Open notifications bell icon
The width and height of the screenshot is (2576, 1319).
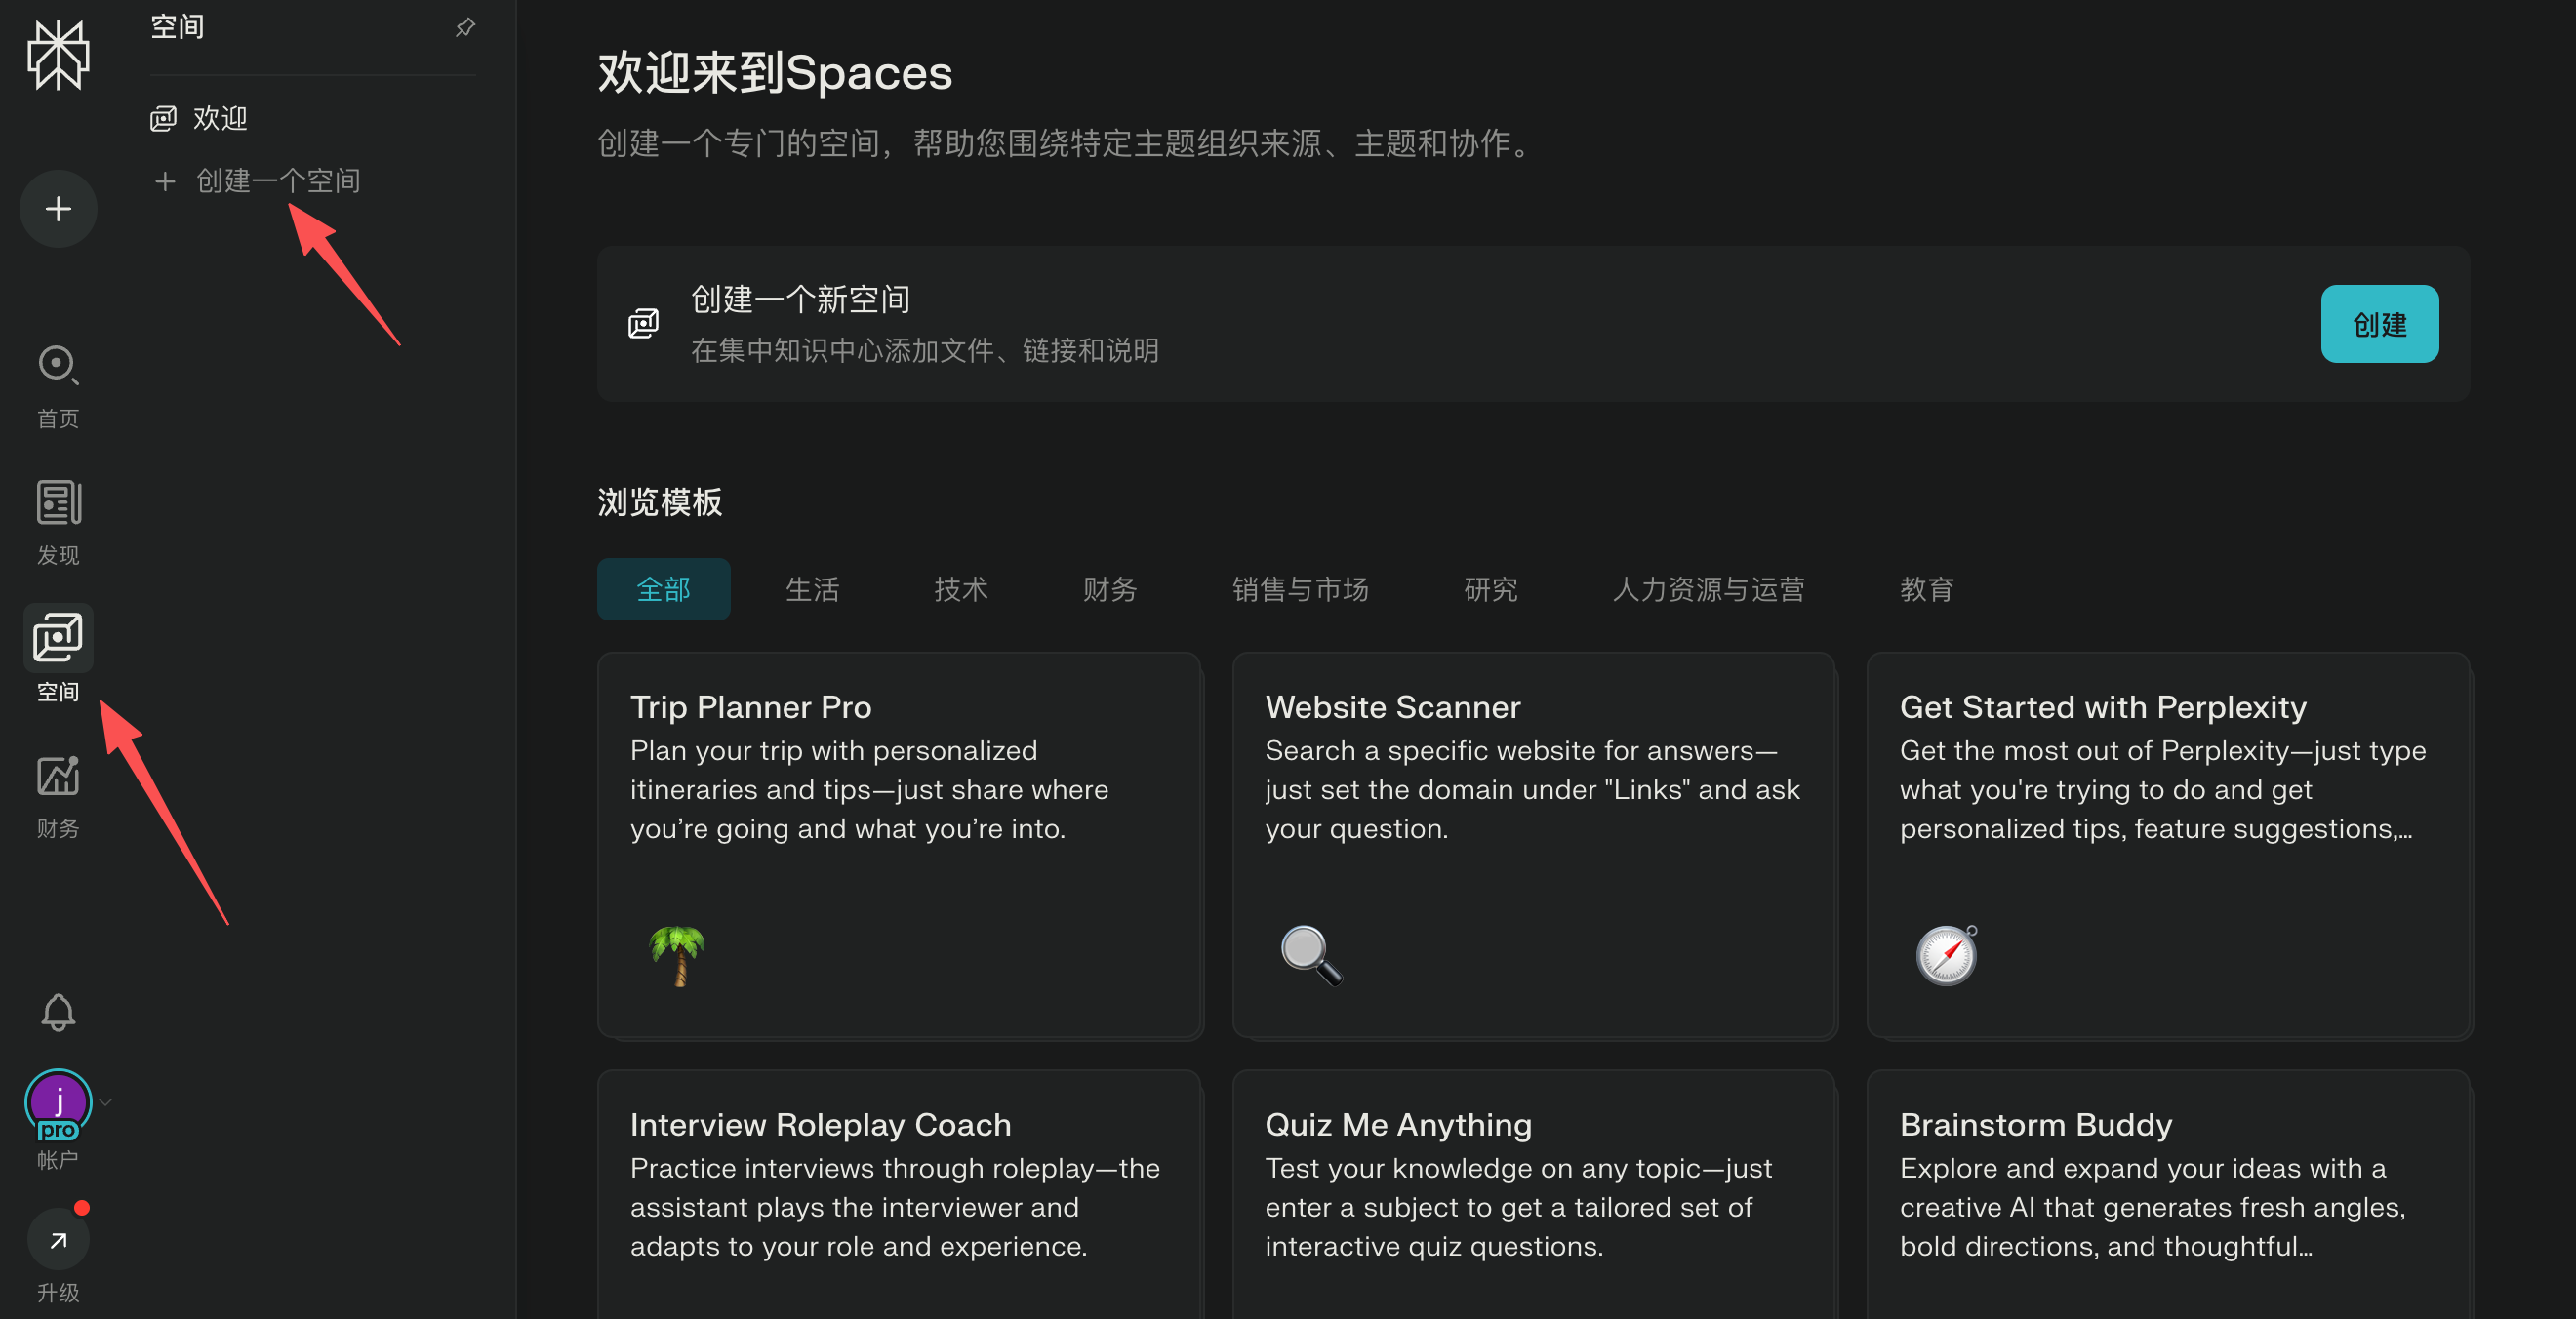(58, 1012)
